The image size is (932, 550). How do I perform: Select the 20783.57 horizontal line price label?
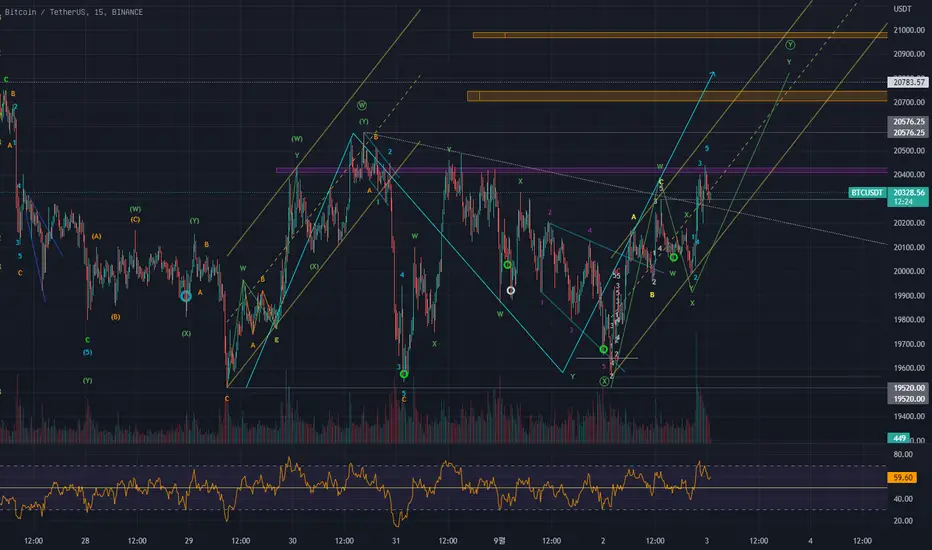[908, 82]
